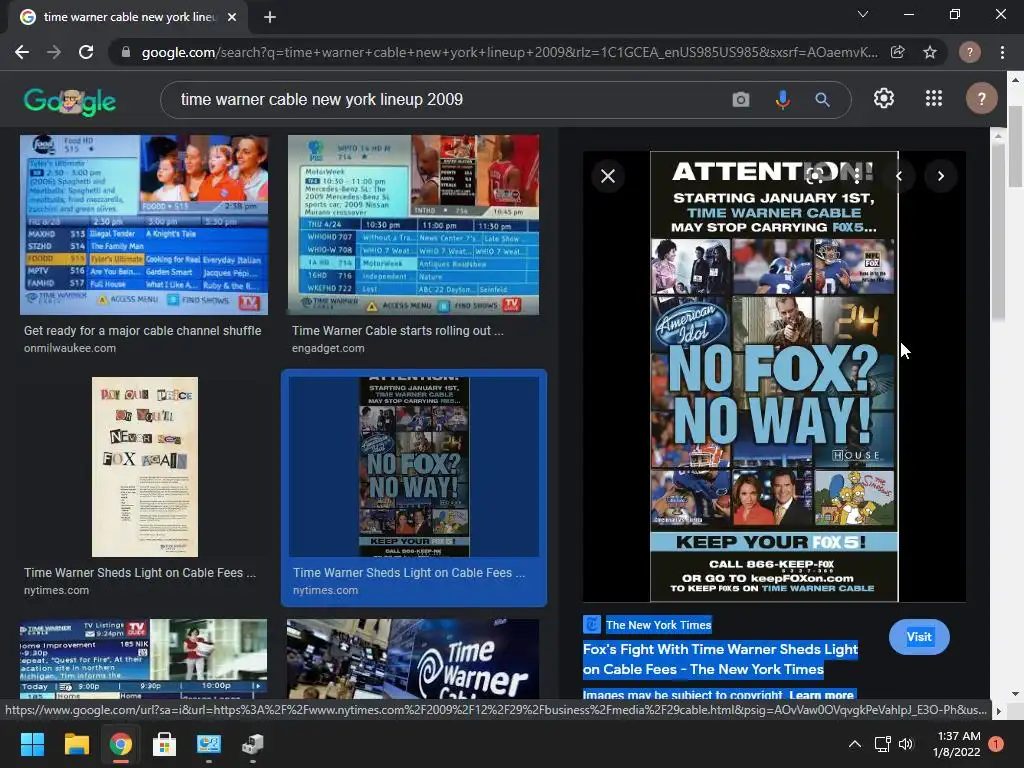Click the nytimes.com label under ransom note image
The width and height of the screenshot is (1024, 768).
(56, 590)
